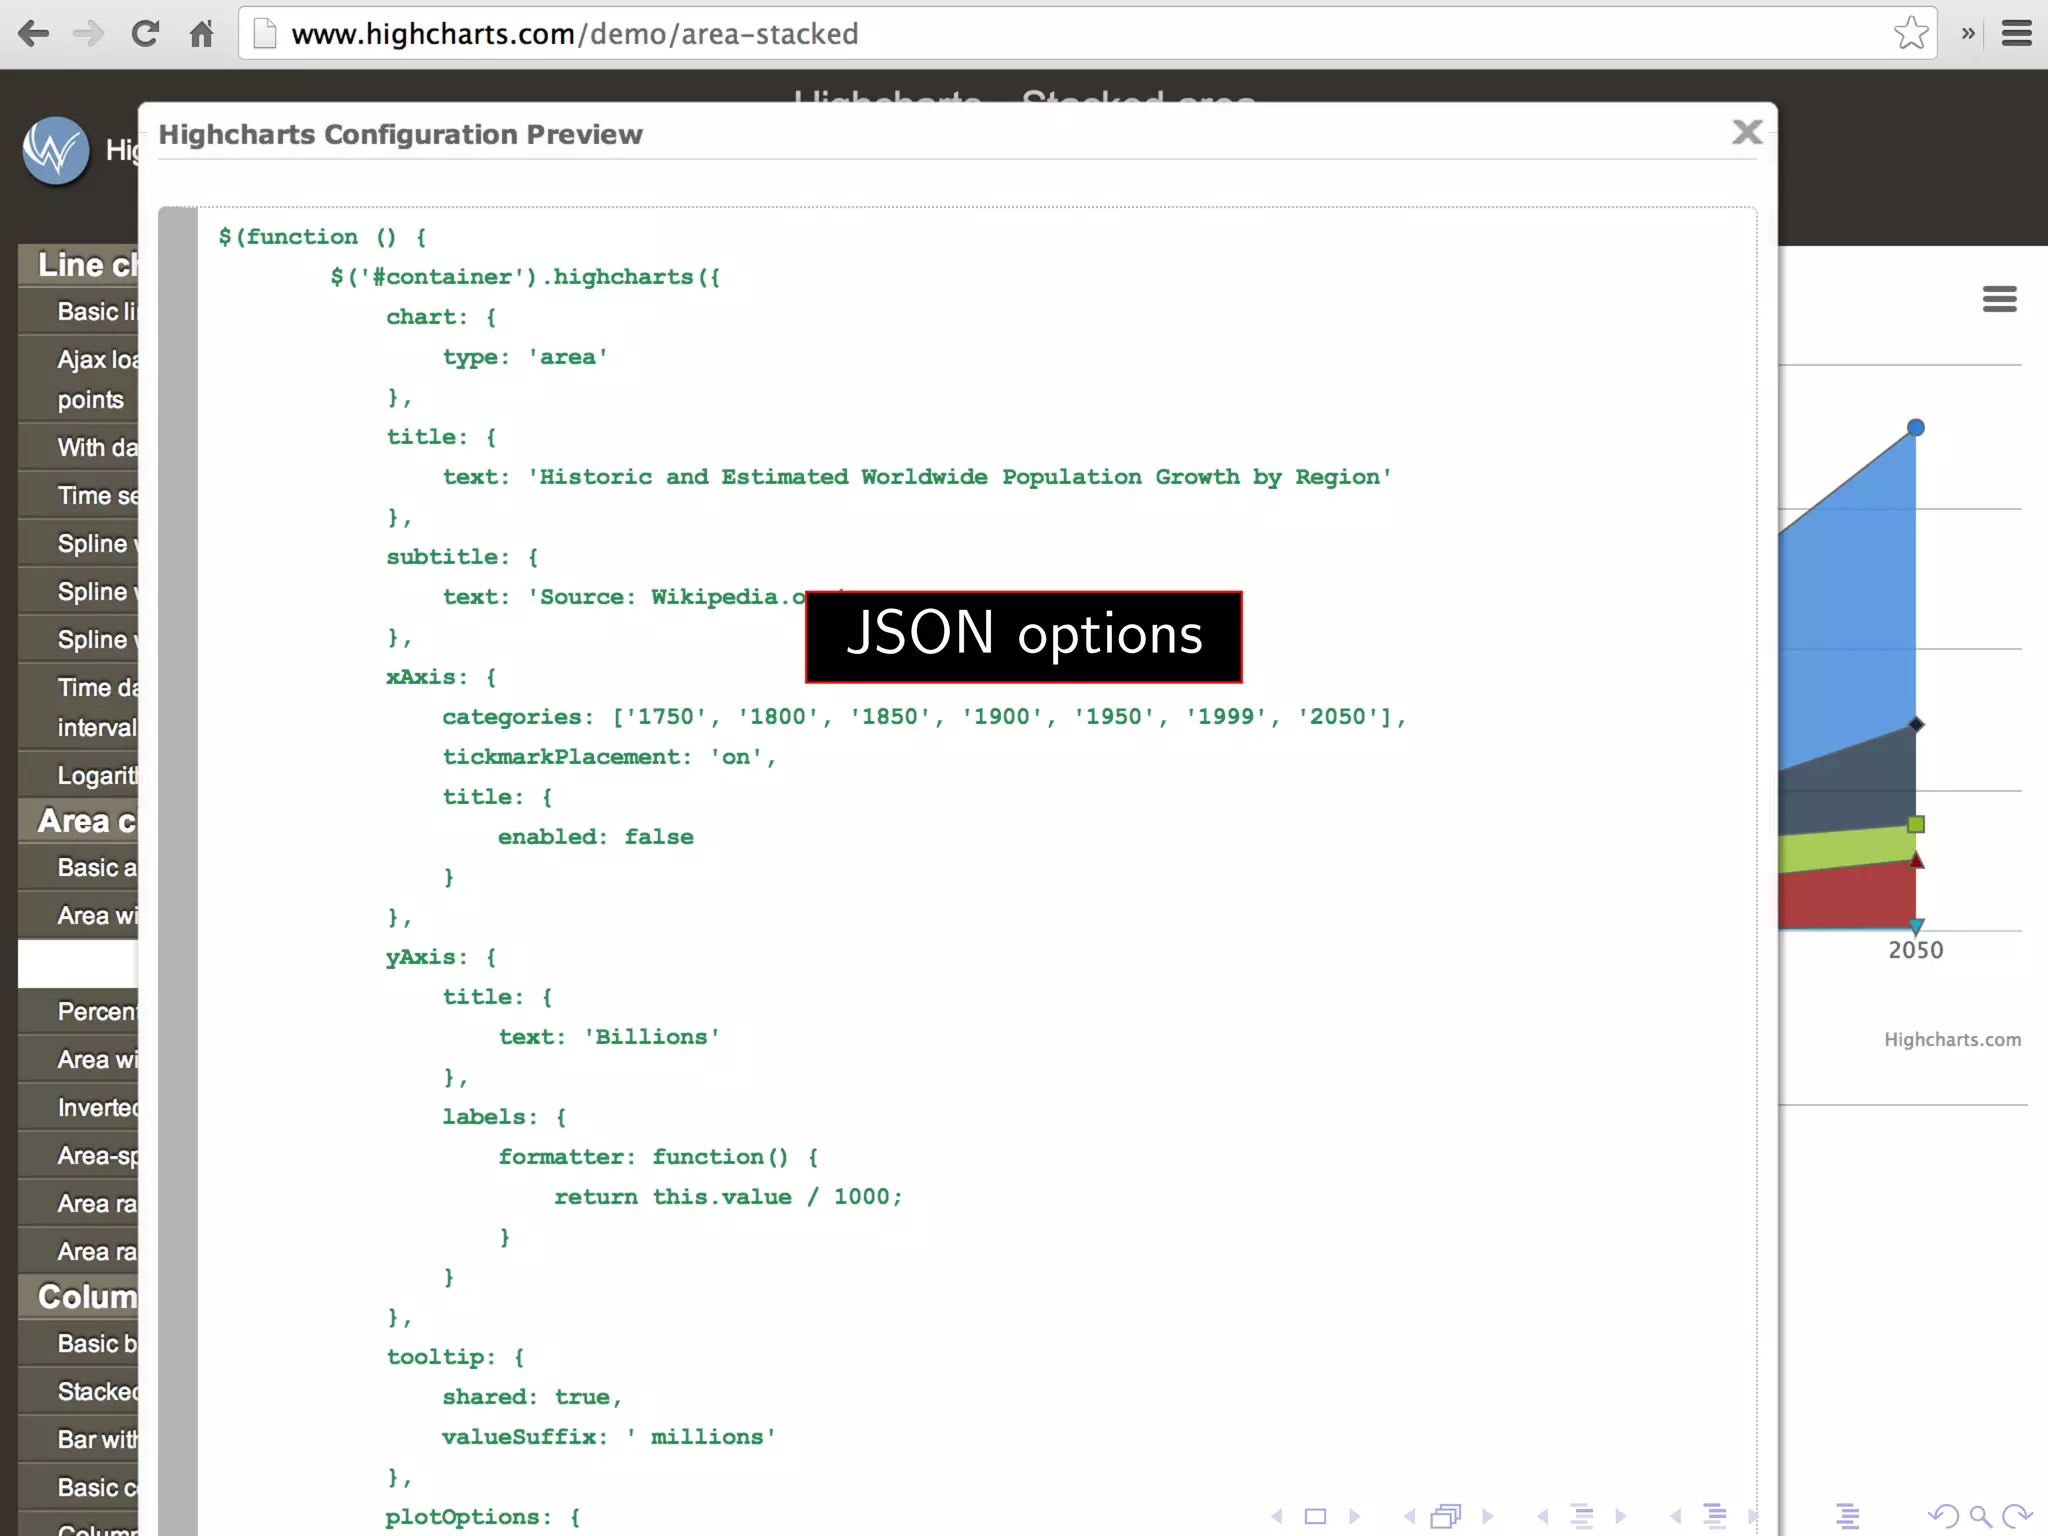Go to the previous subsection arrow
The image size is (2048, 1536).
point(1542,1516)
